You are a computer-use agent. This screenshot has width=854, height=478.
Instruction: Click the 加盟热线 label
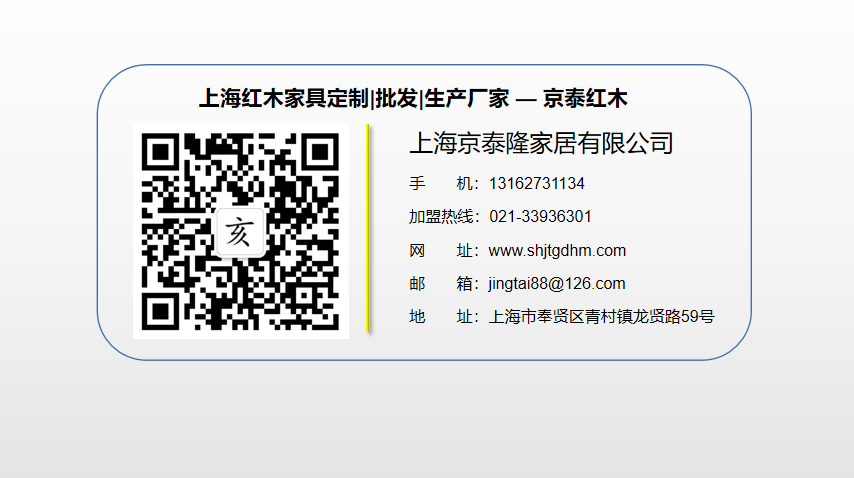point(440,217)
